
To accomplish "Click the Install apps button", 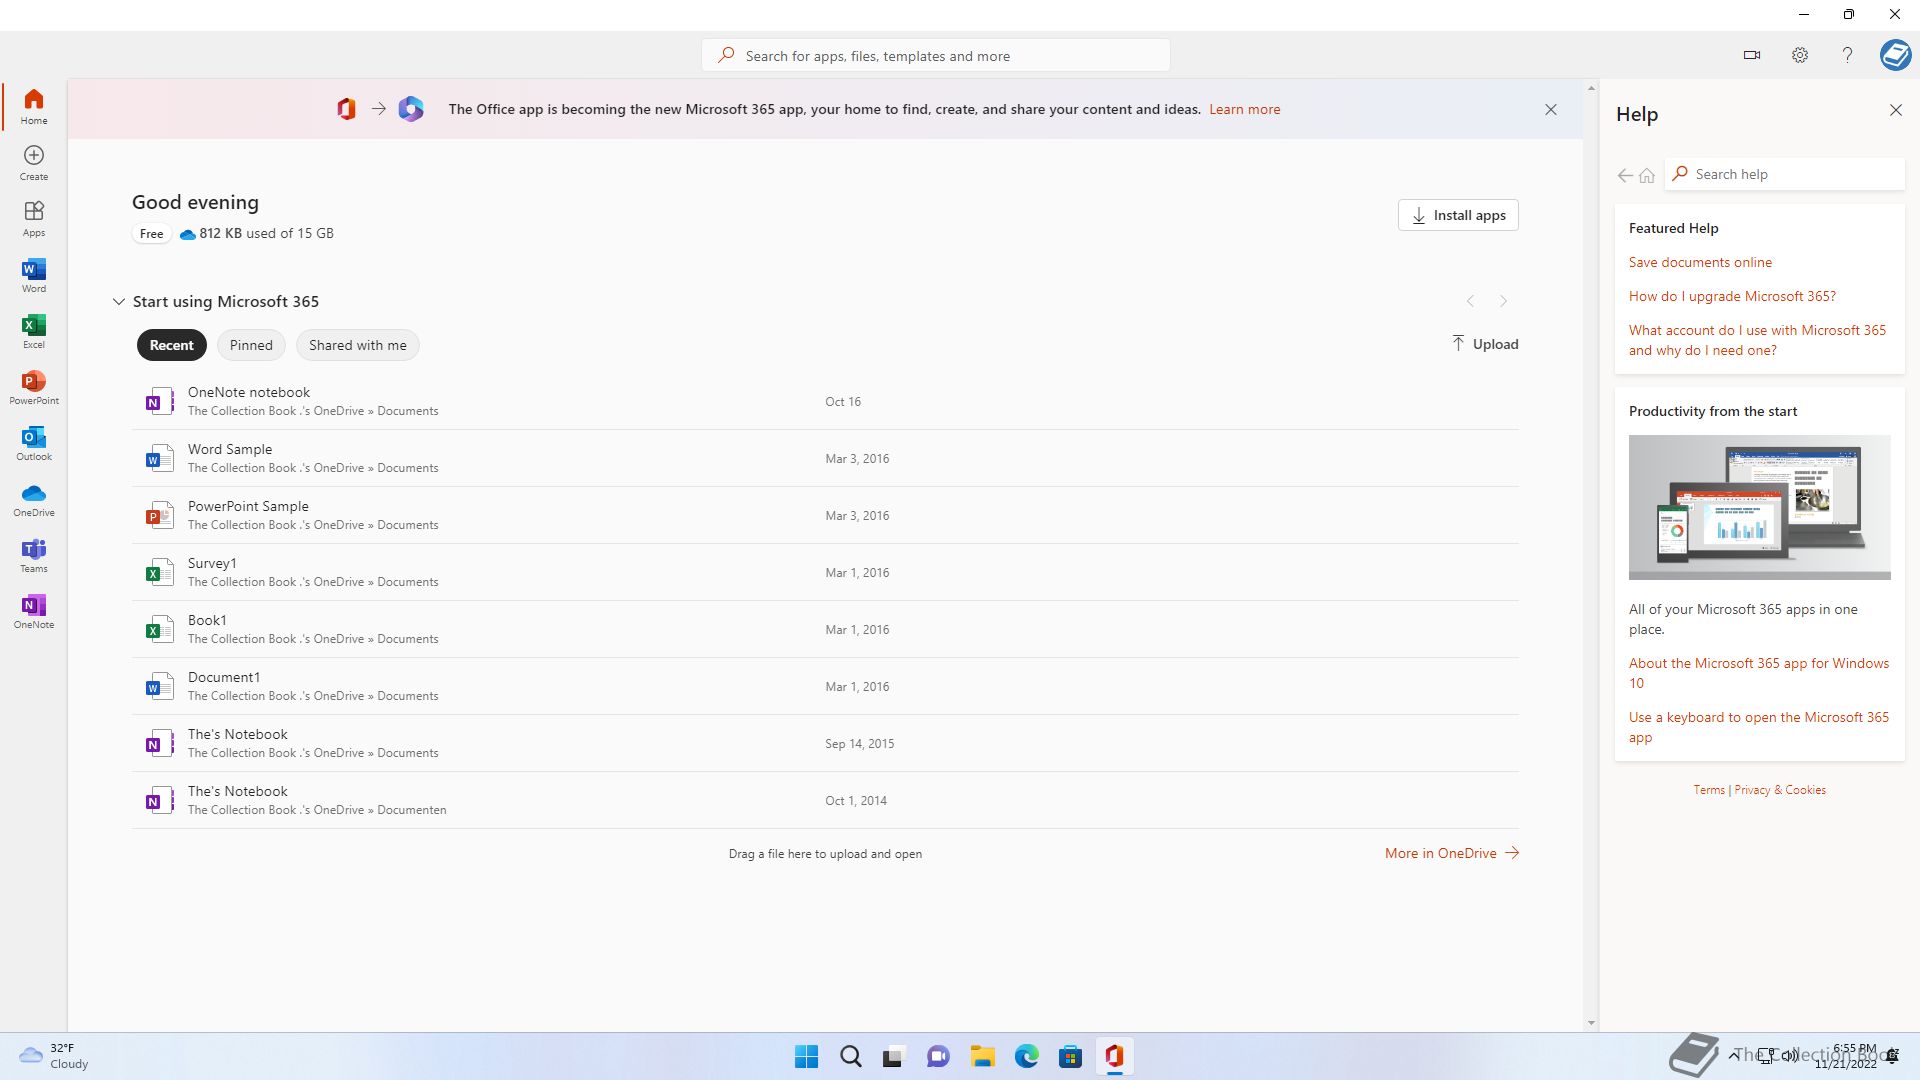I will [1458, 215].
